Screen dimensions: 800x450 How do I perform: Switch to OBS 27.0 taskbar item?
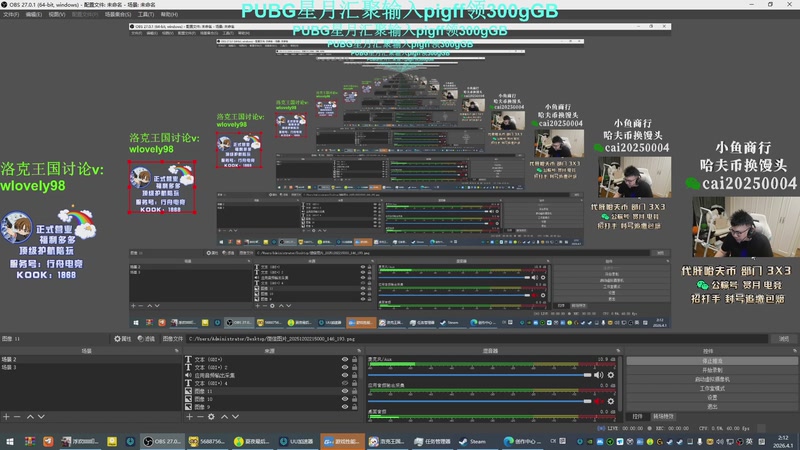pyautogui.click(x=162, y=441)
